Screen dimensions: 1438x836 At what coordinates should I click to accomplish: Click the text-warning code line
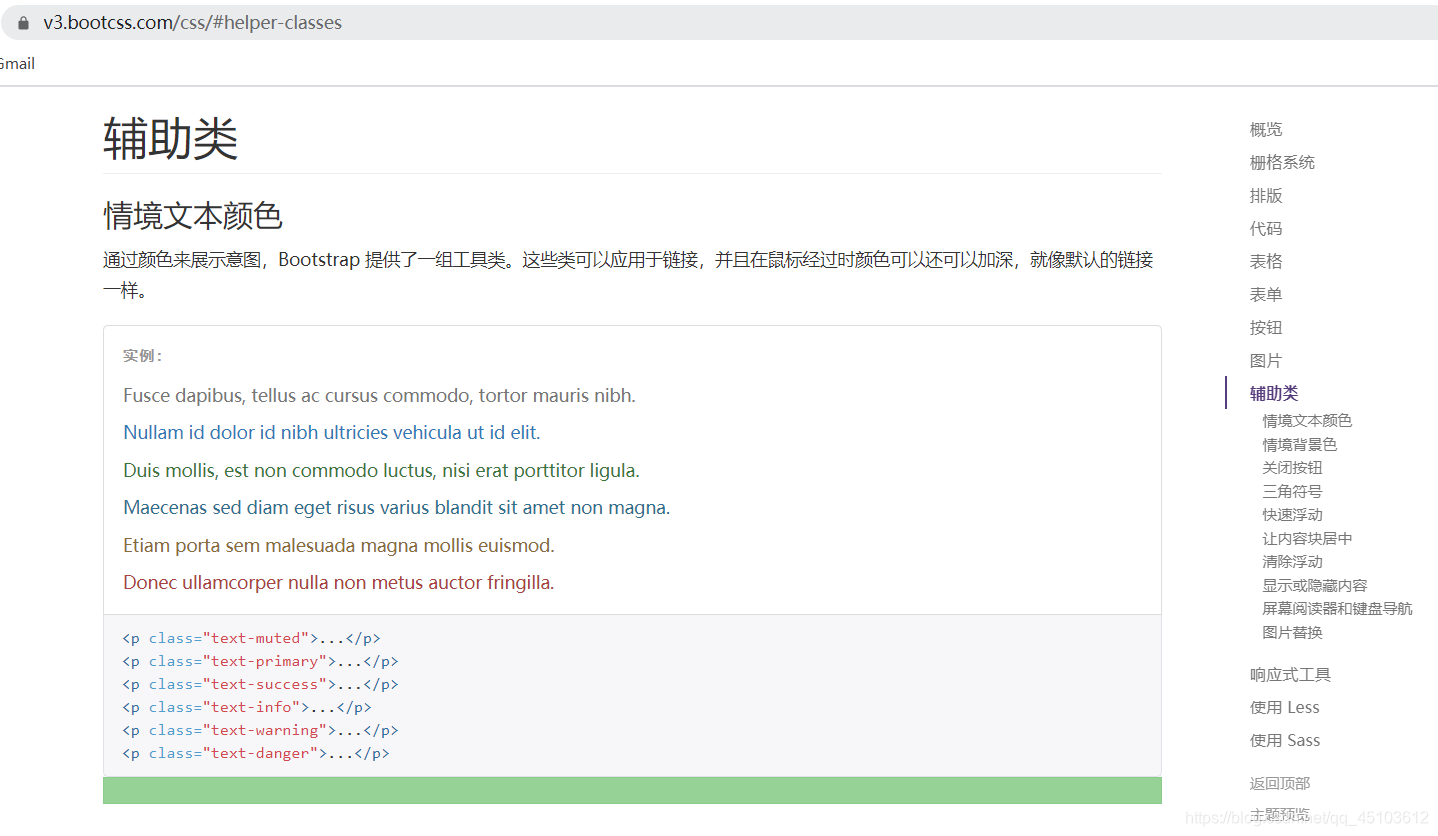pyautogui.click(x=260, y=730)
